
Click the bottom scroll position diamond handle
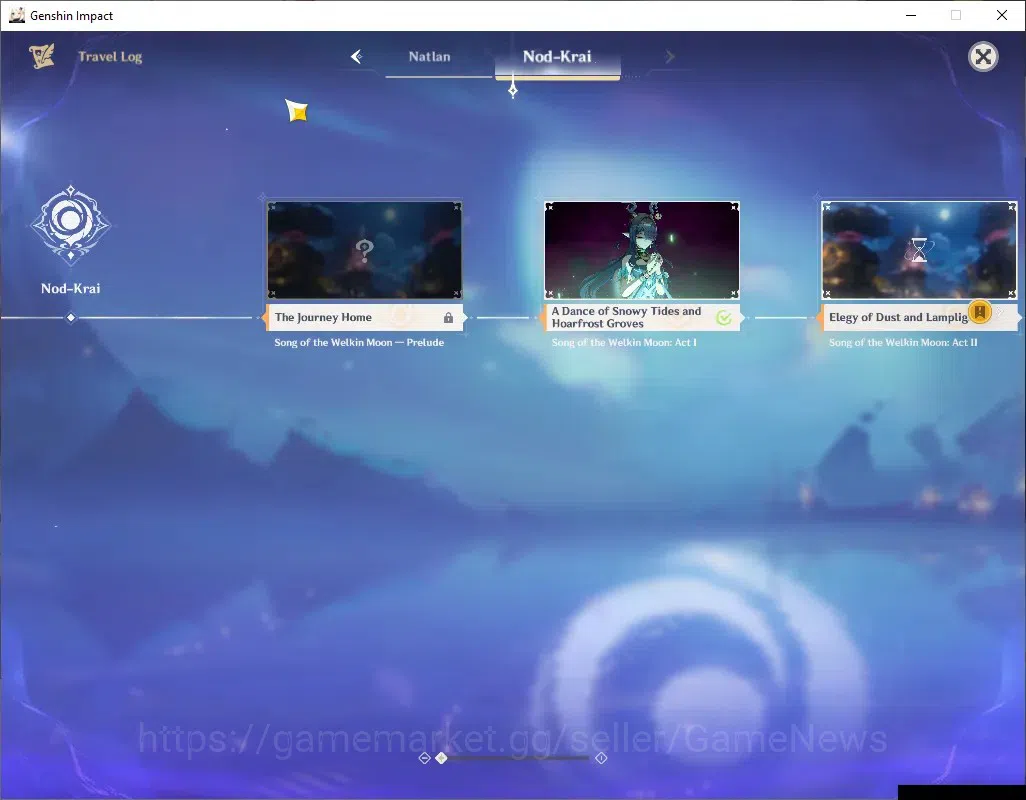(442, 758)
